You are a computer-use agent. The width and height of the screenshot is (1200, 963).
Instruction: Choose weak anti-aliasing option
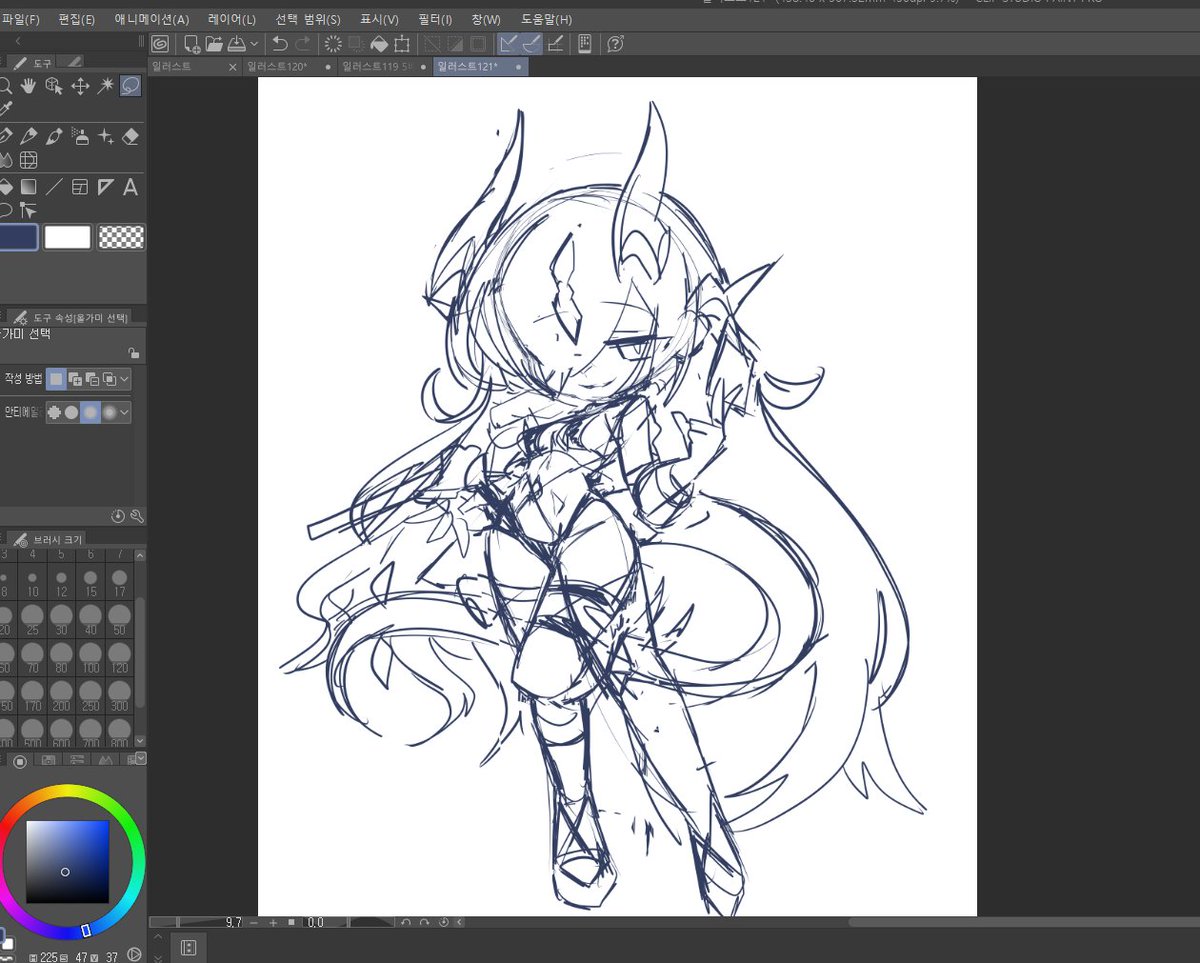click(x=72, y=412)
